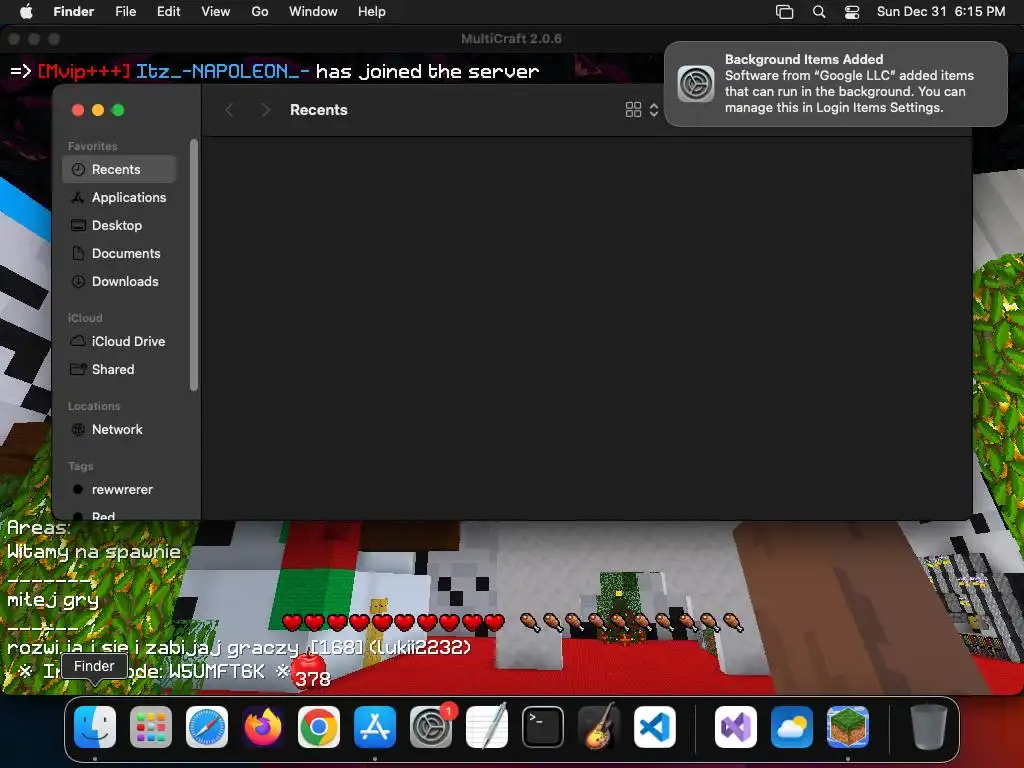Open Google Chrome in the Dock
The height and width of the screenshot is (768, 1024).
coord(319,726)
